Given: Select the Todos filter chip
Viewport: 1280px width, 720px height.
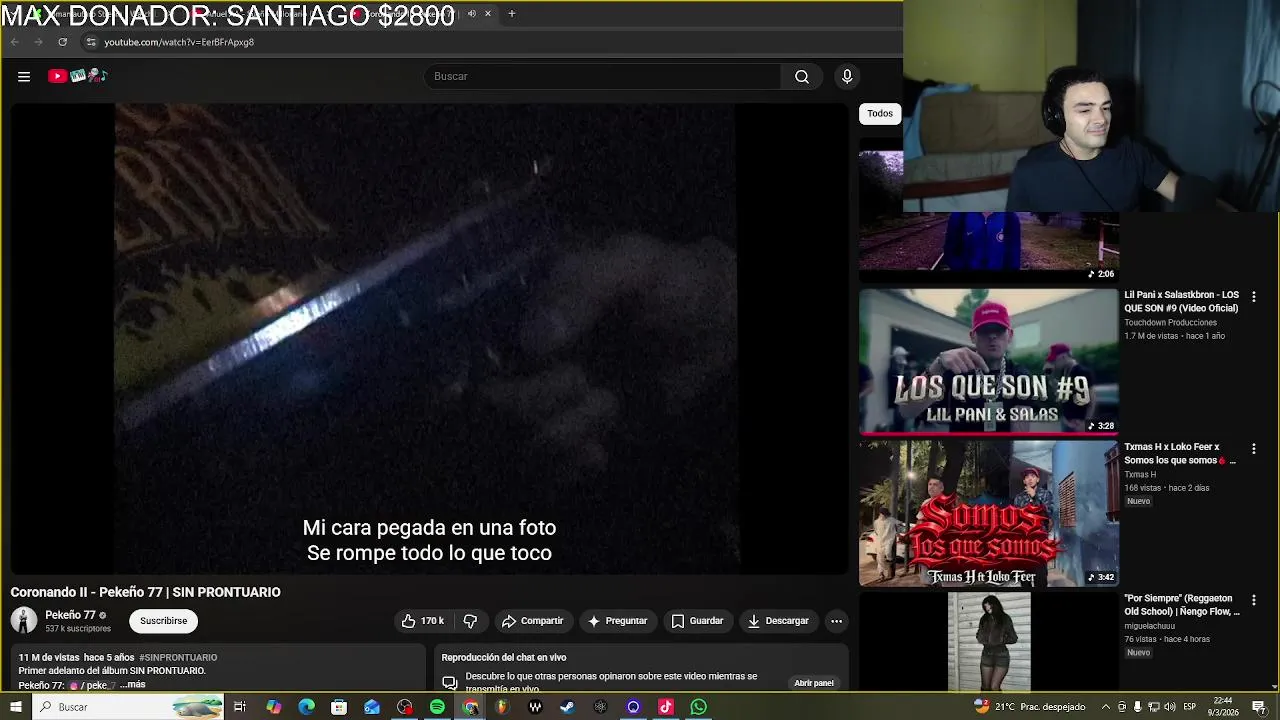Looking at the screenshot, I should (880, 113).
